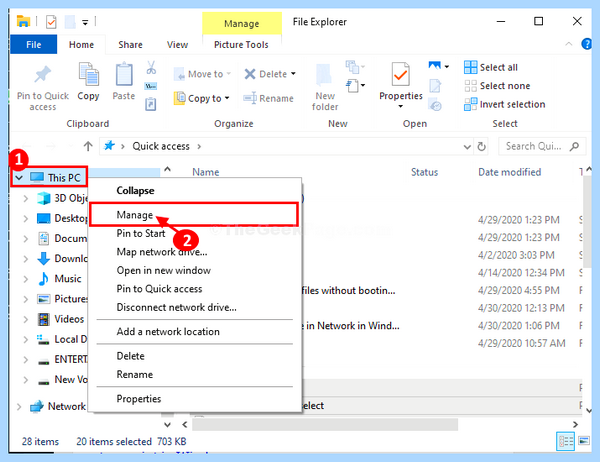
Task: Click Select none in ribbon
Action: coord(497,86)
